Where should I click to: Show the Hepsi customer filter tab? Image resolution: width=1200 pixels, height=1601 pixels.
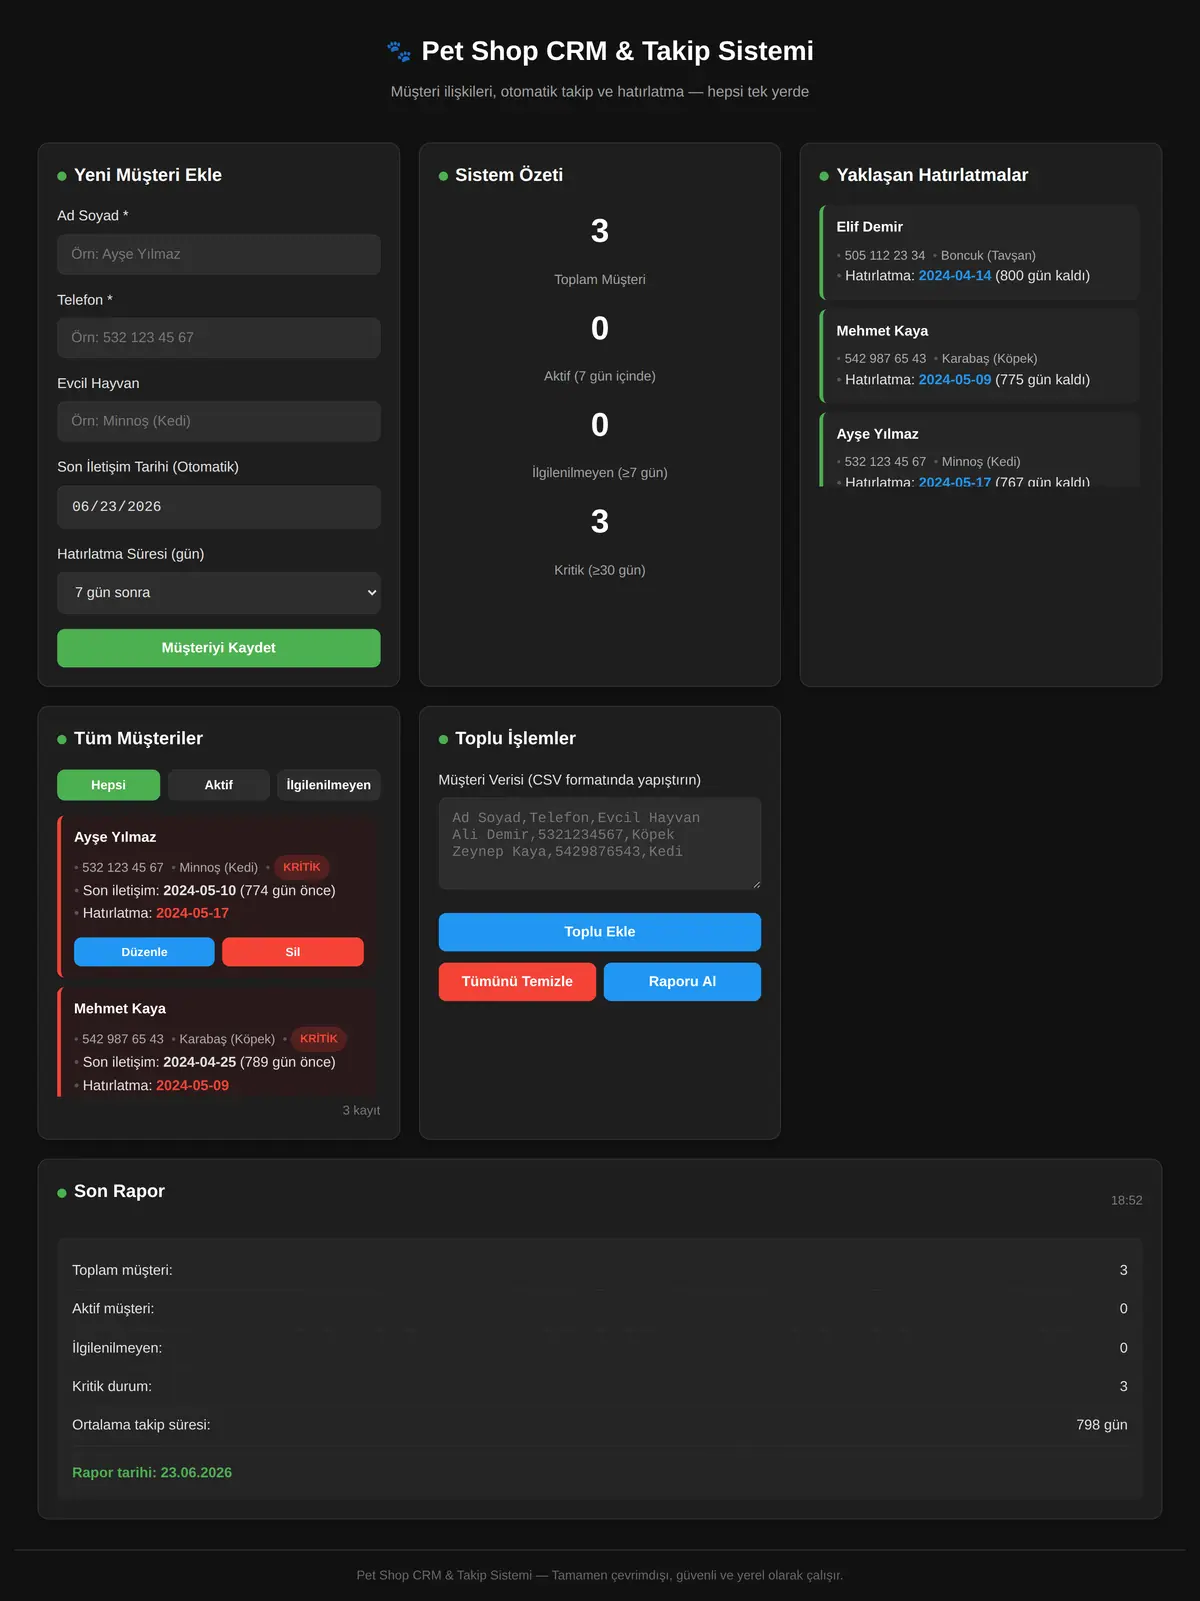point(108,785)
